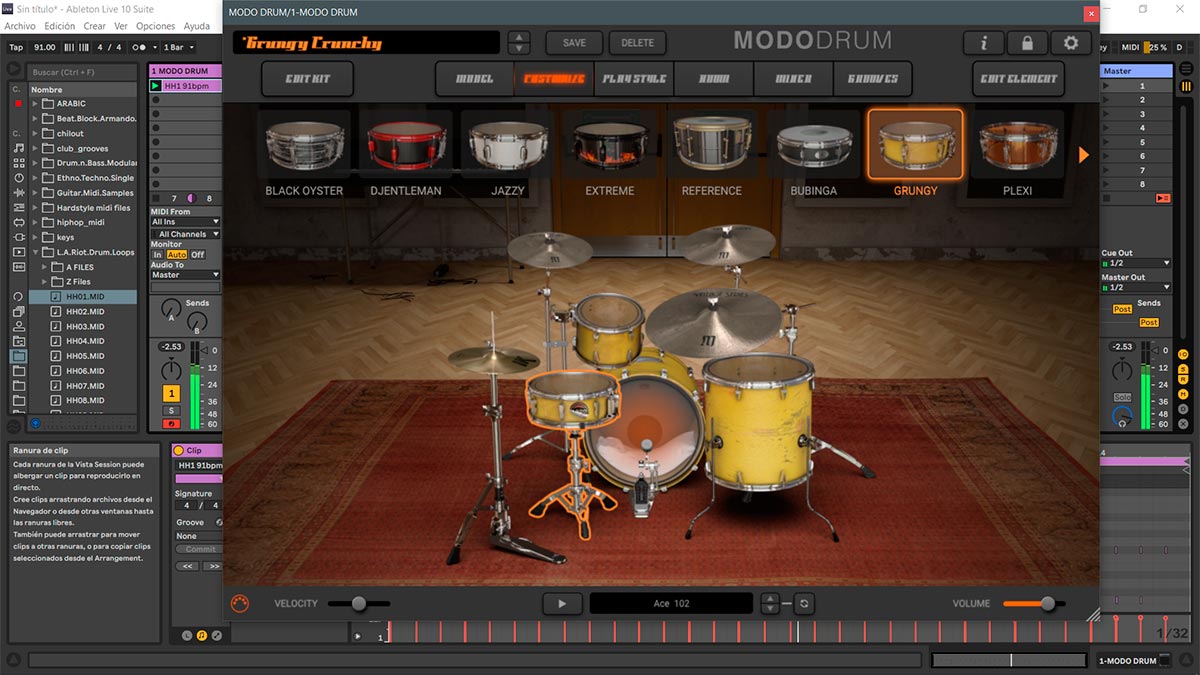Toggle the Mixer section show button
Viewport: 1200px width, 675px height.
click(x=1183, y=396)
